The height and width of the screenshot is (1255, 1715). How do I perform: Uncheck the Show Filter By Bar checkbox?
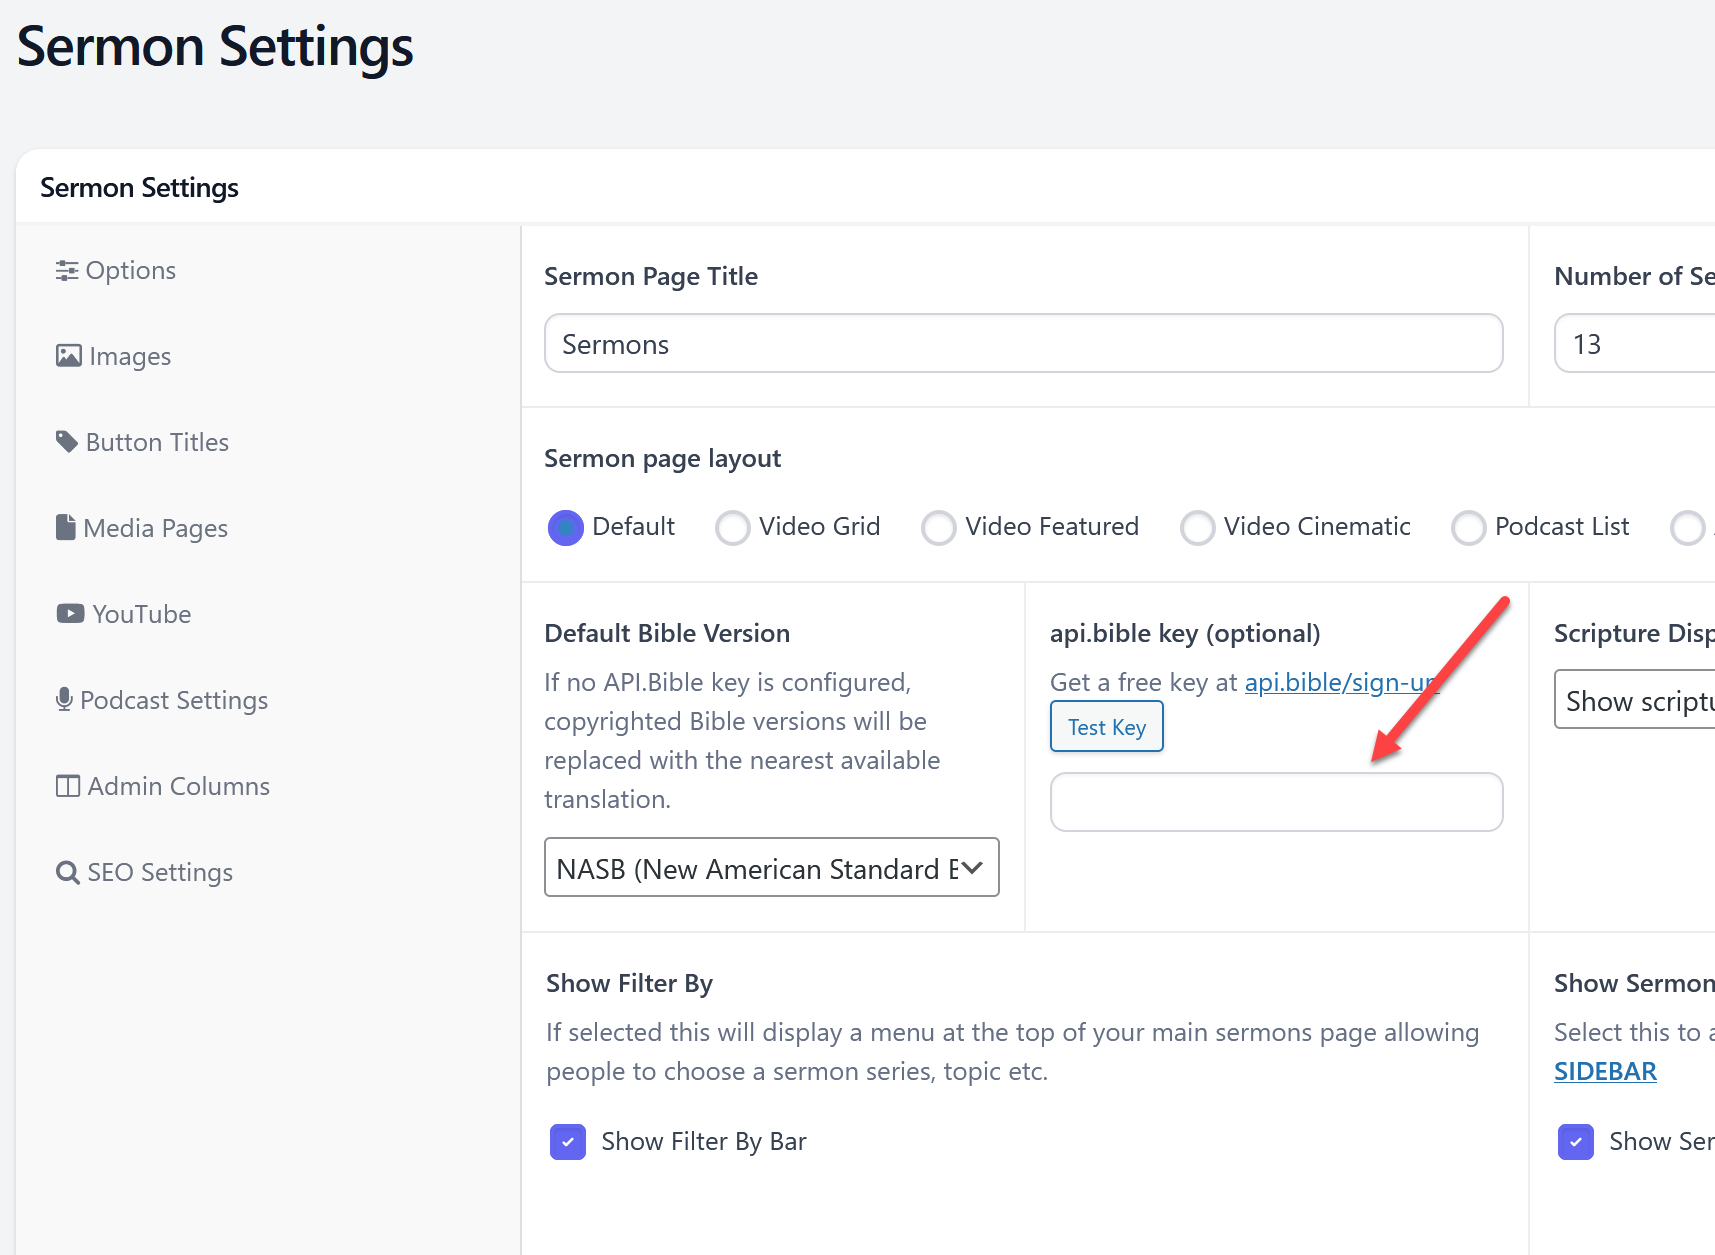[x=568, y=1141]
